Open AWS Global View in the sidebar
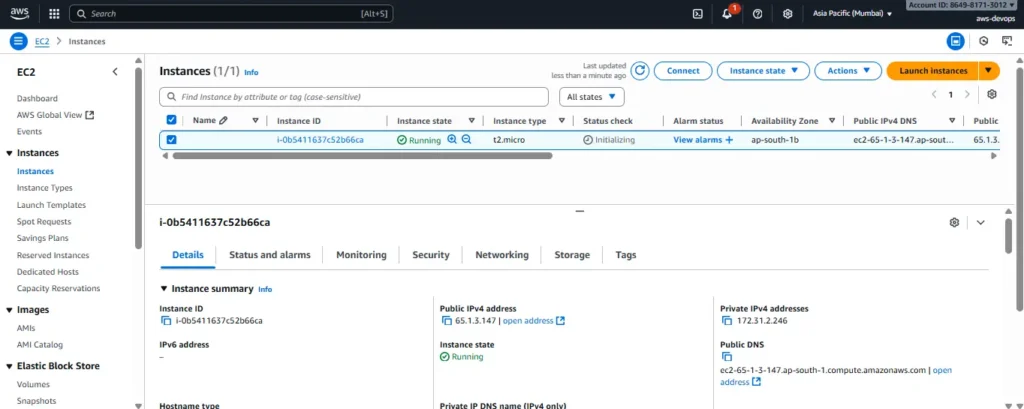1024x409 pixels. click(x=56, y=115)
